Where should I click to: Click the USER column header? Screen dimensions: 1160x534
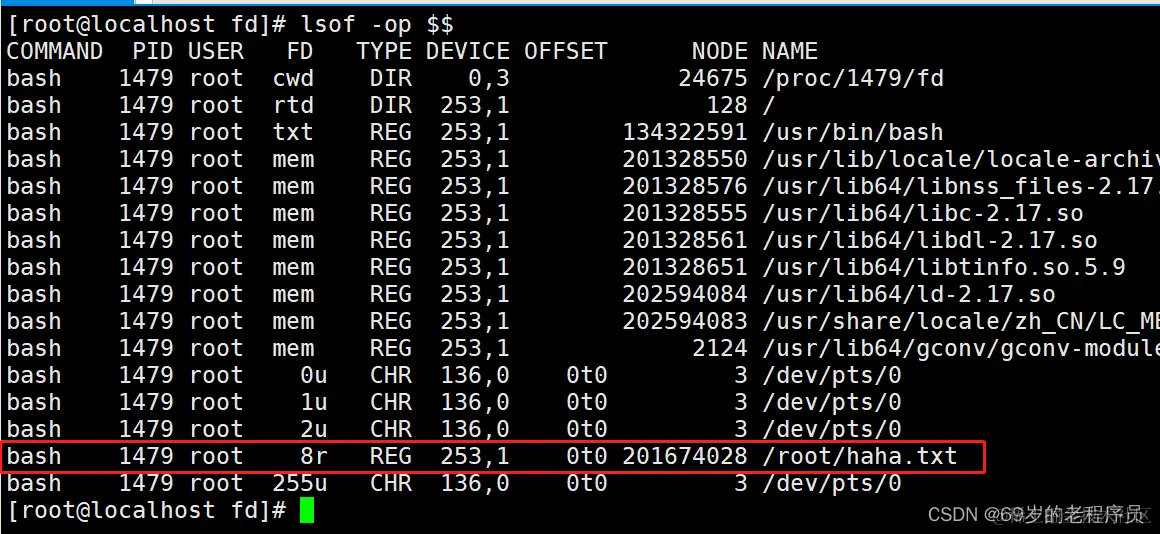216,51
